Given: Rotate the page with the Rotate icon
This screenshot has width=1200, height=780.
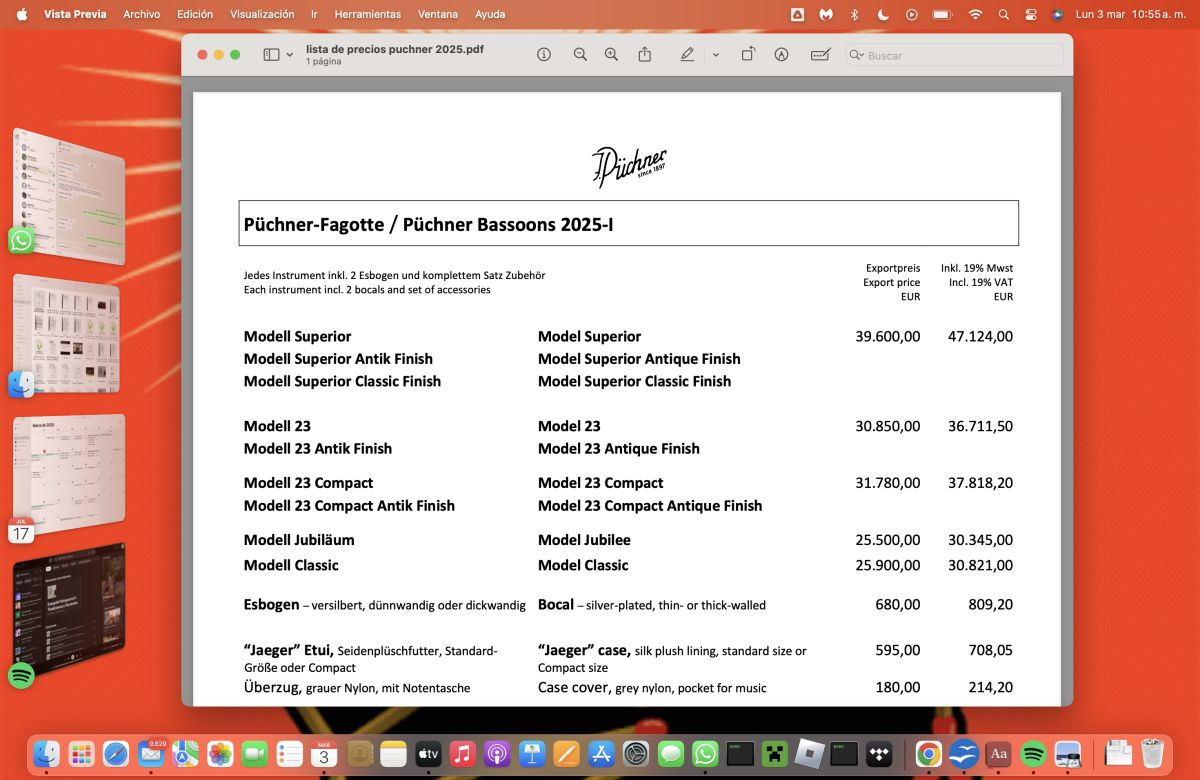Looking at the screenshot, I should 748,55.
